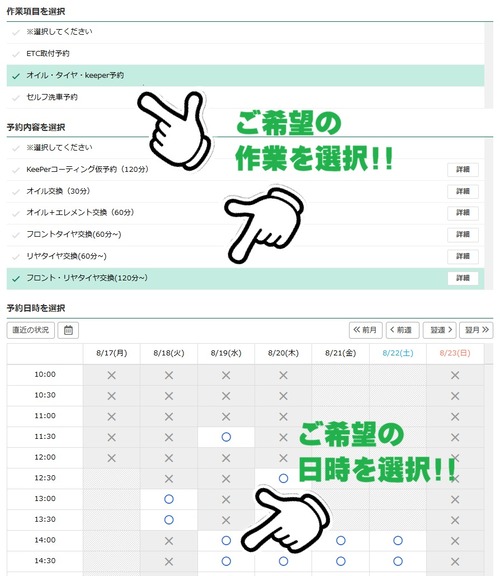This screenshot has height=576, width=500.
Task: Click unavailable X at 8/17(月) 10:00
Action: click(112, 375)
